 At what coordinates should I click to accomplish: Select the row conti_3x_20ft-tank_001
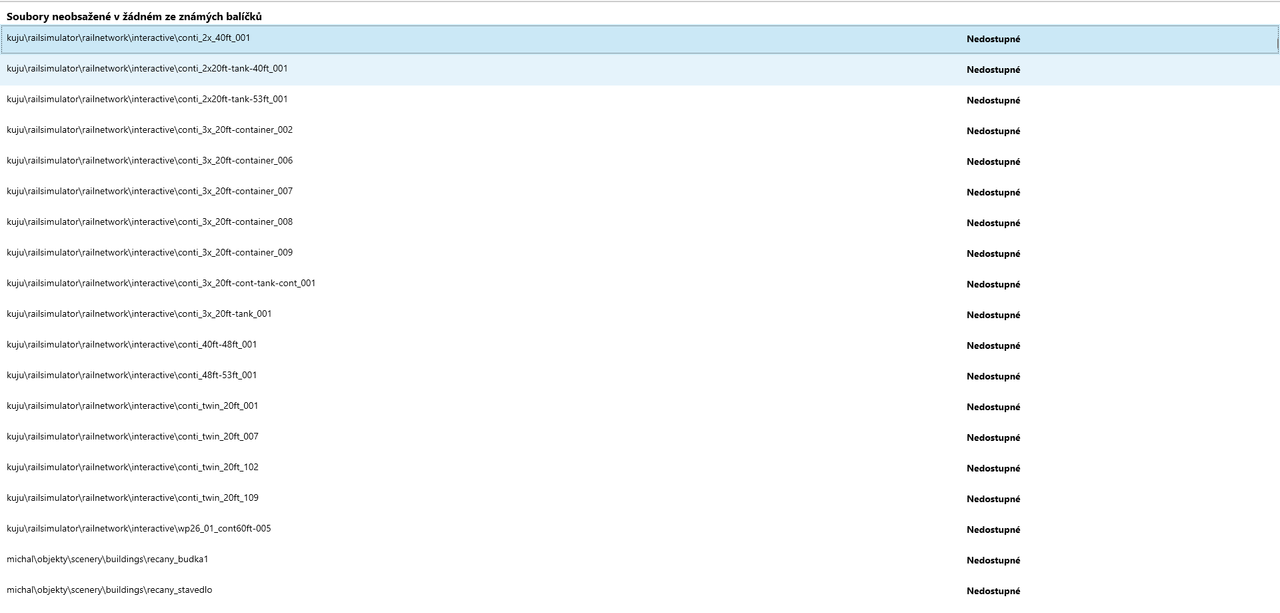coord(640,315)
